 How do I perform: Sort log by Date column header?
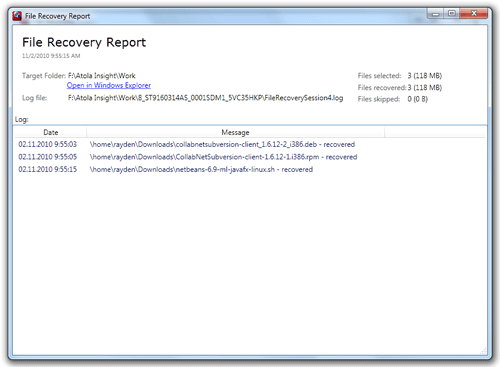[51, 132]
